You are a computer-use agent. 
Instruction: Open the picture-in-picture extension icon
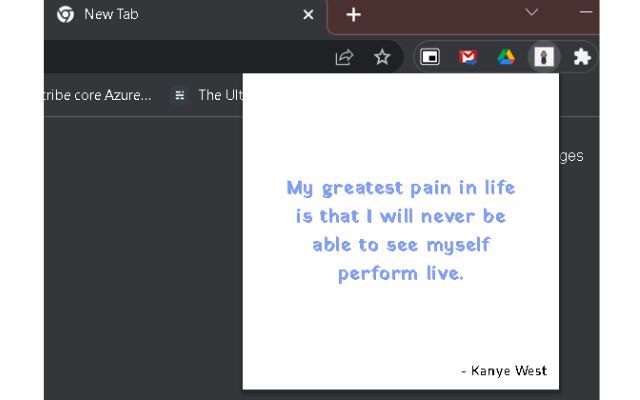pyautogui.click(x=430, y=57)
